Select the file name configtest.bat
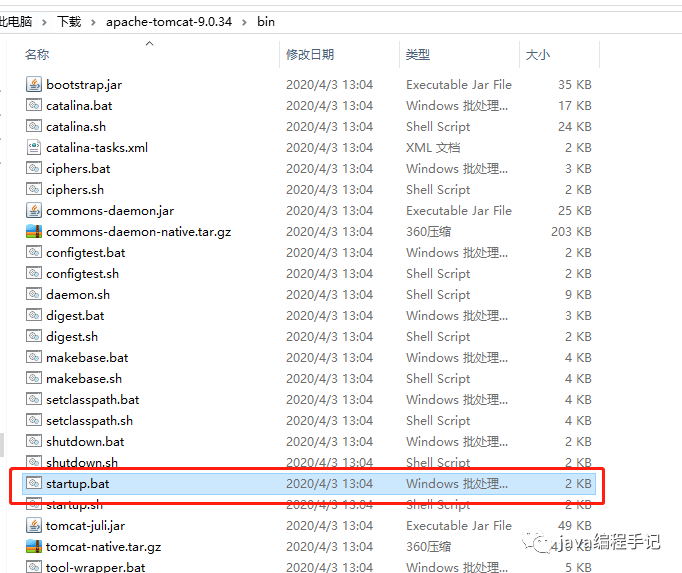682x573 pixels. pos(86,252)
